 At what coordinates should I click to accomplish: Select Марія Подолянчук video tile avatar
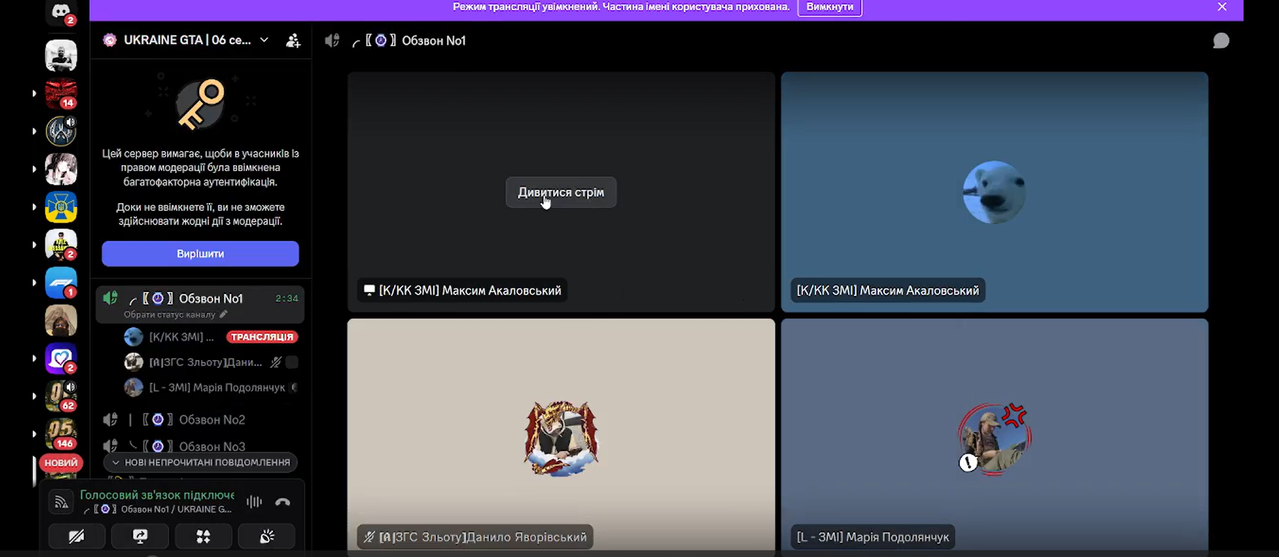tap(994, 438)
